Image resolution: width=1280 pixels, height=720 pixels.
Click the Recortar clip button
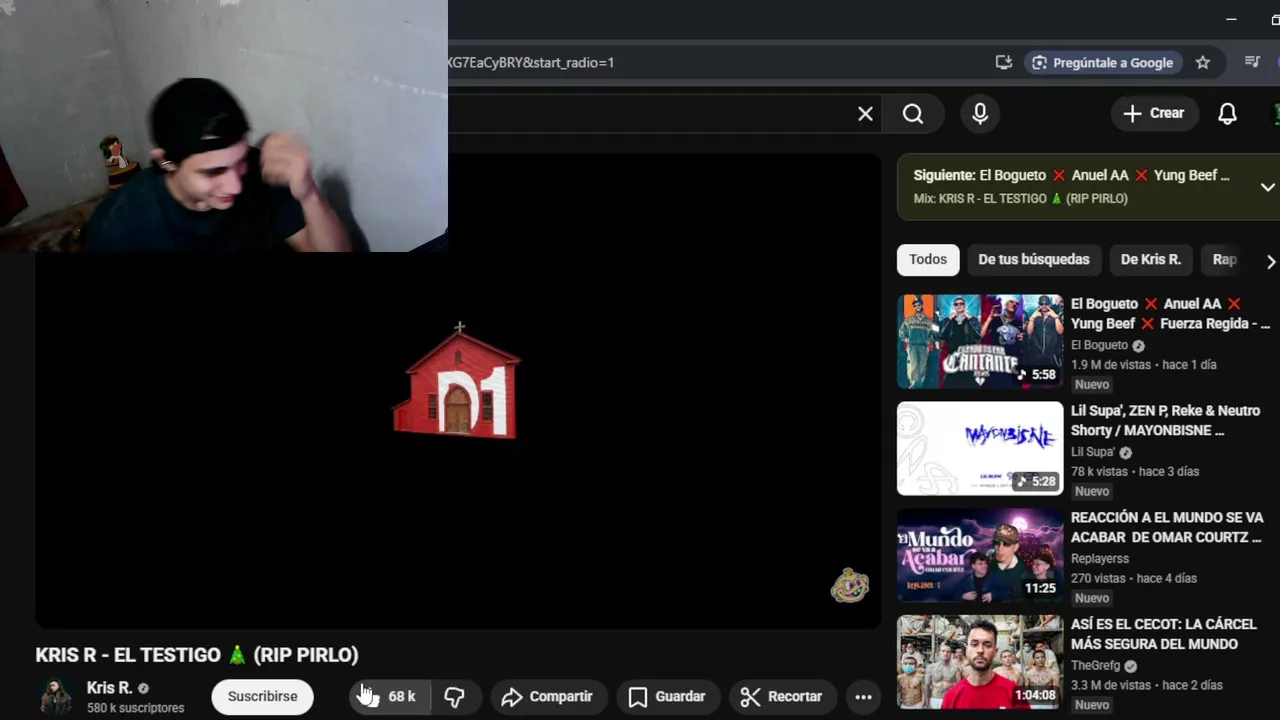(782, 697)
